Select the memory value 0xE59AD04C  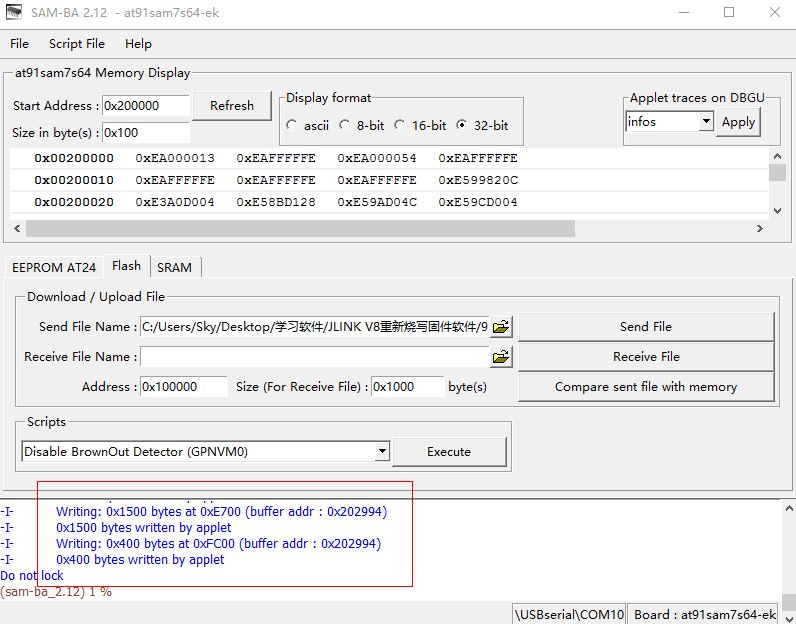377,202
